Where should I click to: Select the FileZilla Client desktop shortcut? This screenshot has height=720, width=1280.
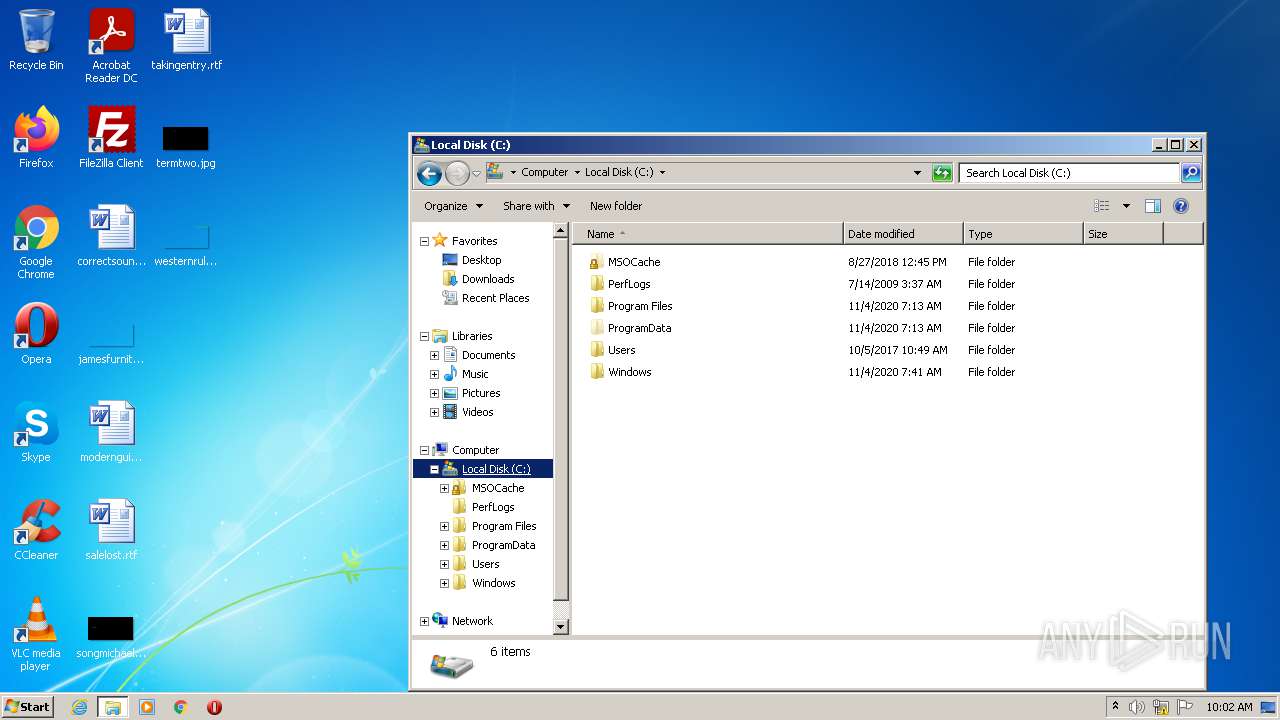pyautogui.click(x=111, y=138)
